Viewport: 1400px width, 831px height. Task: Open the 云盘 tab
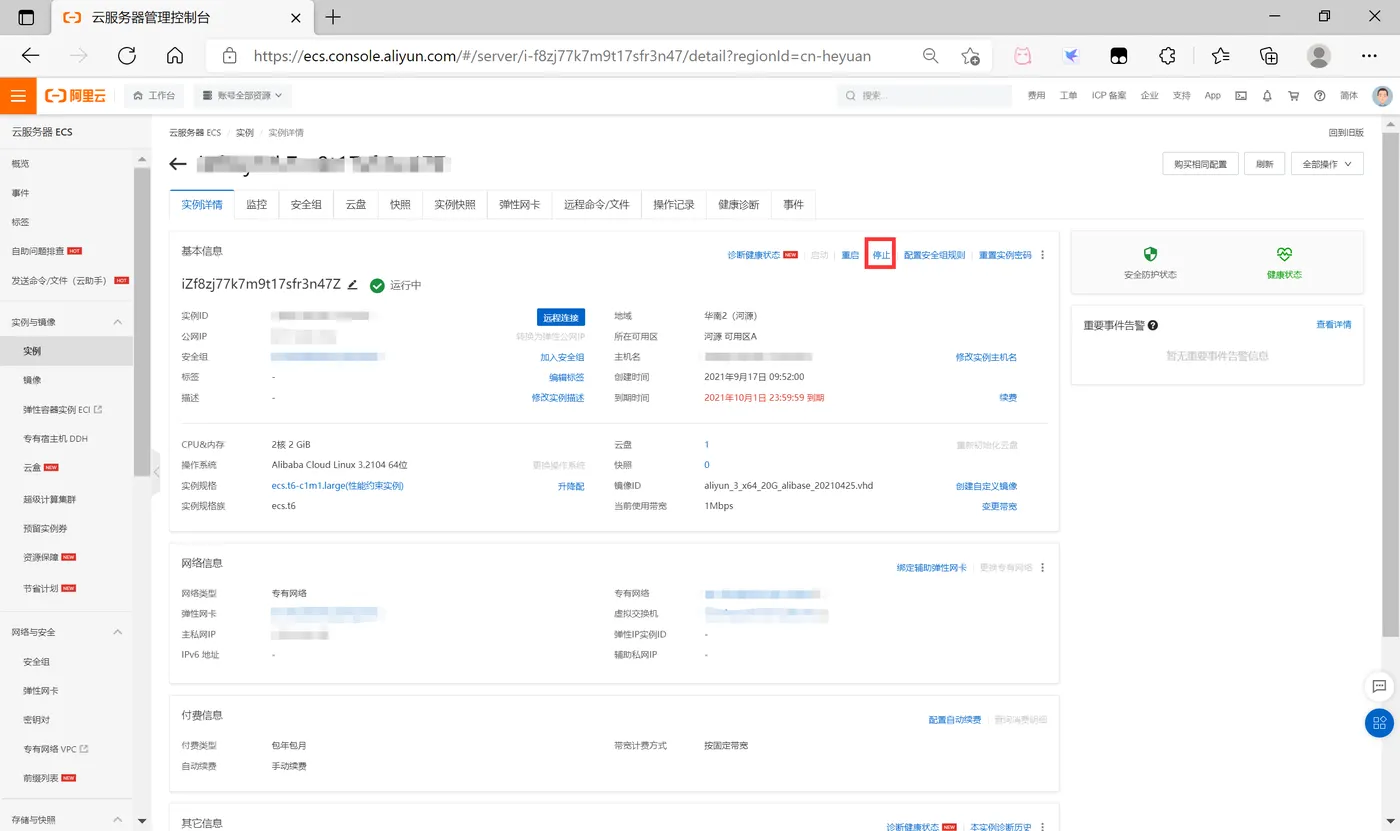356,204
